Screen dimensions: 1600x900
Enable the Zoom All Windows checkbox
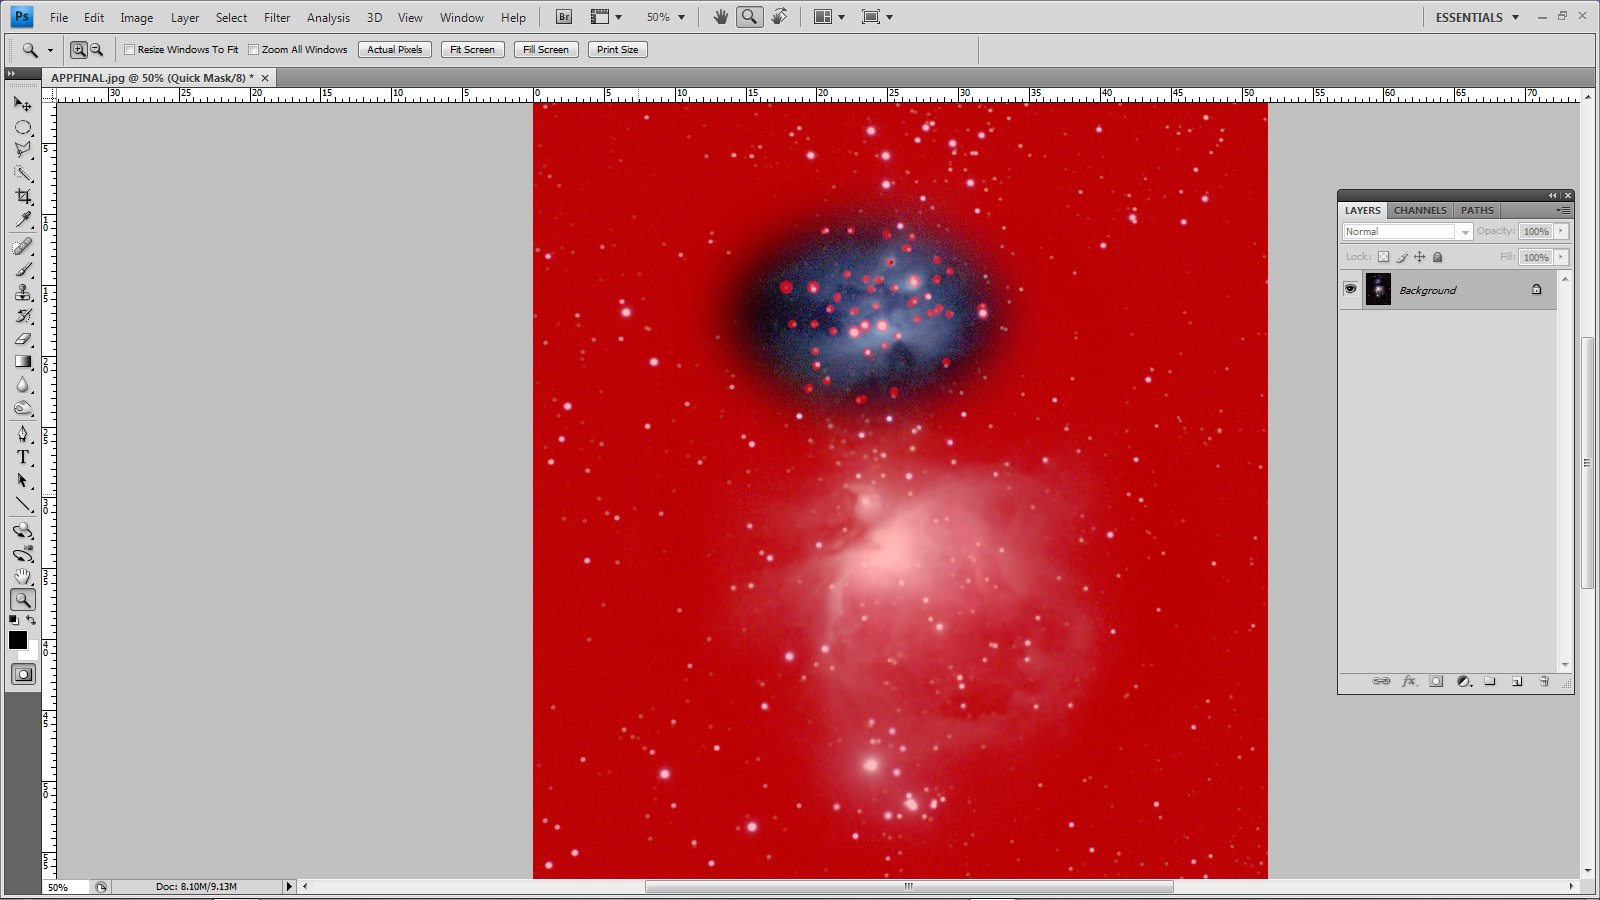tap(254, 49)
